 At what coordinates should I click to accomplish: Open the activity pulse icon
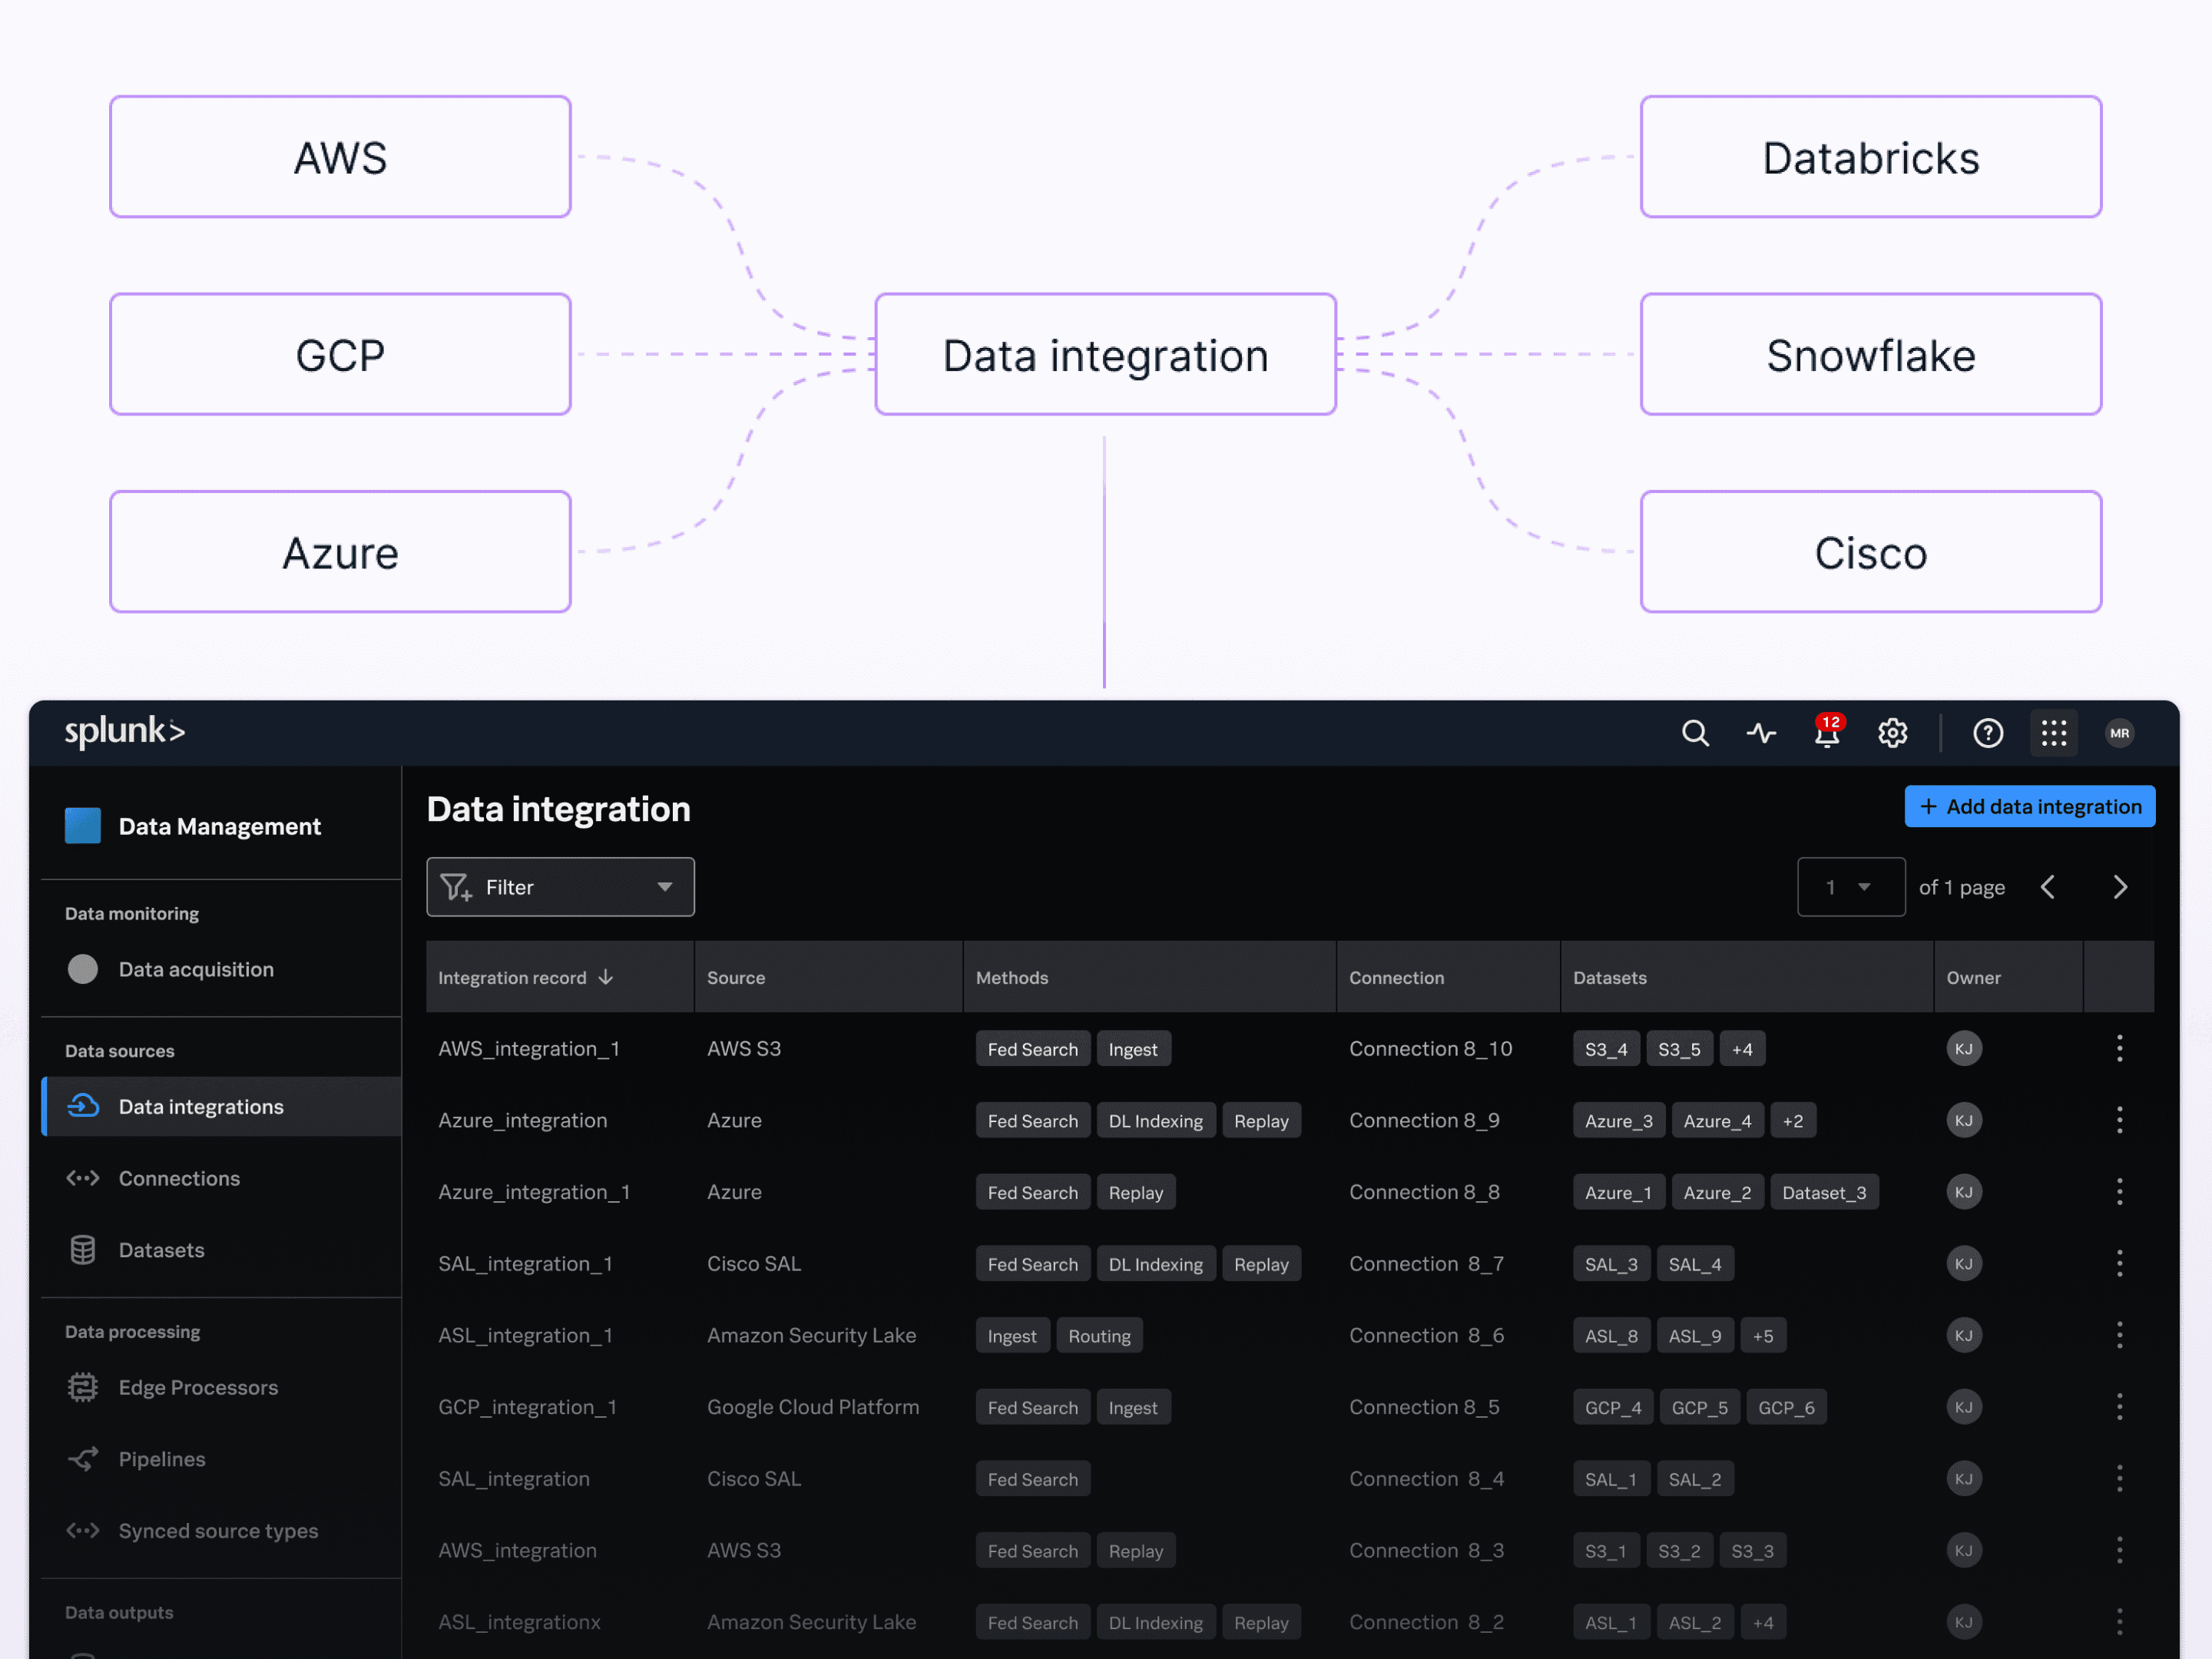(x=1761, y=733)
